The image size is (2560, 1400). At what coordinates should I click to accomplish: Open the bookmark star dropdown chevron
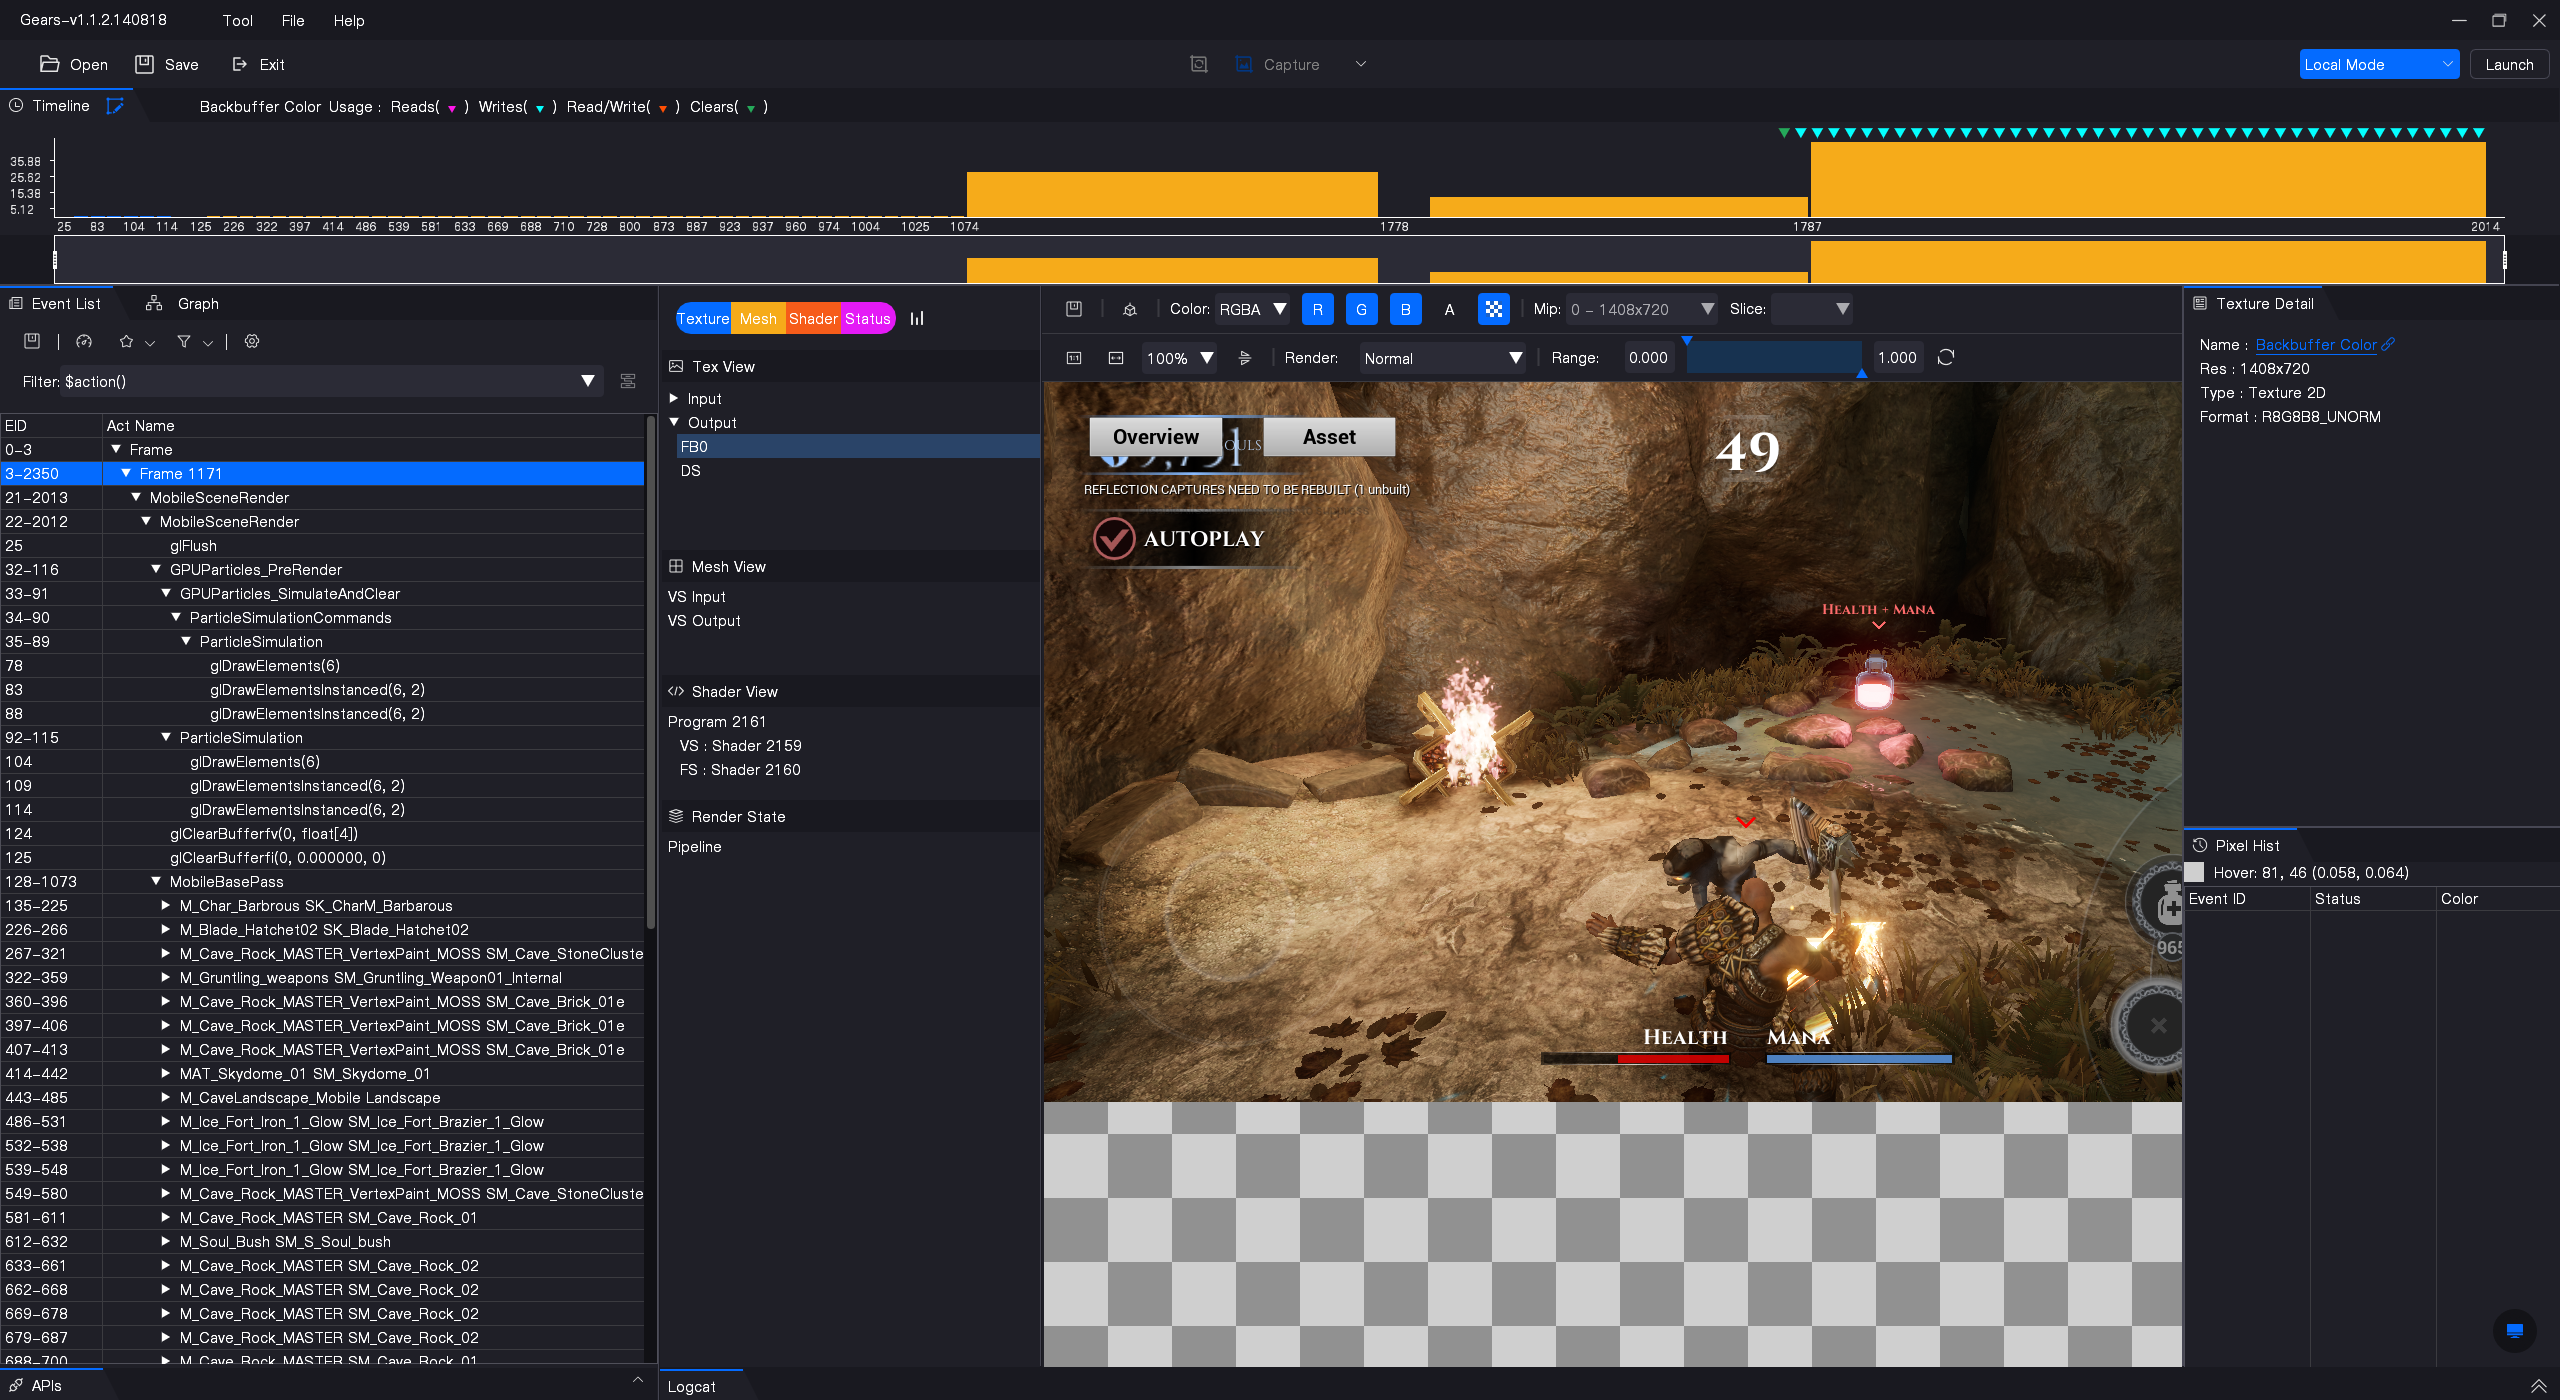[150, 343]
